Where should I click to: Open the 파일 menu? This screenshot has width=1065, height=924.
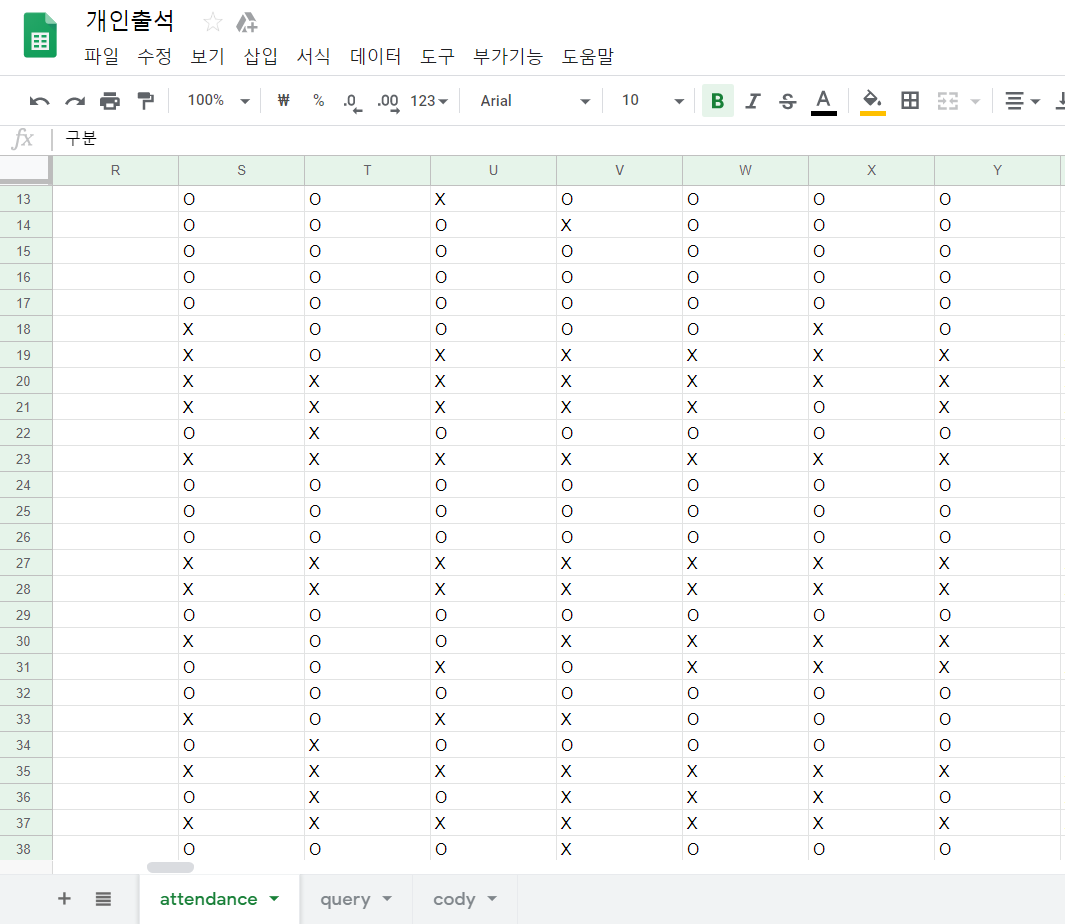101,56
